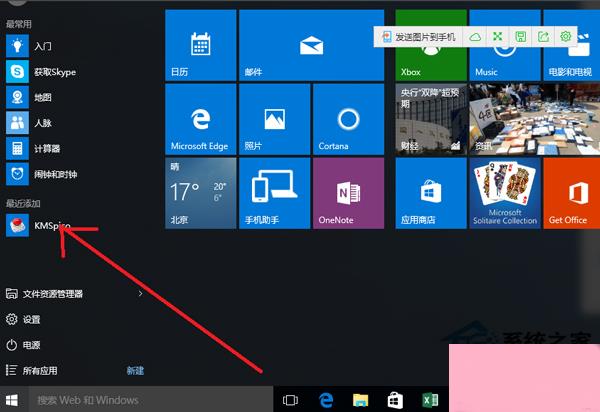Launch Microsoft Solitaire Collection tile

pos(505,193)
